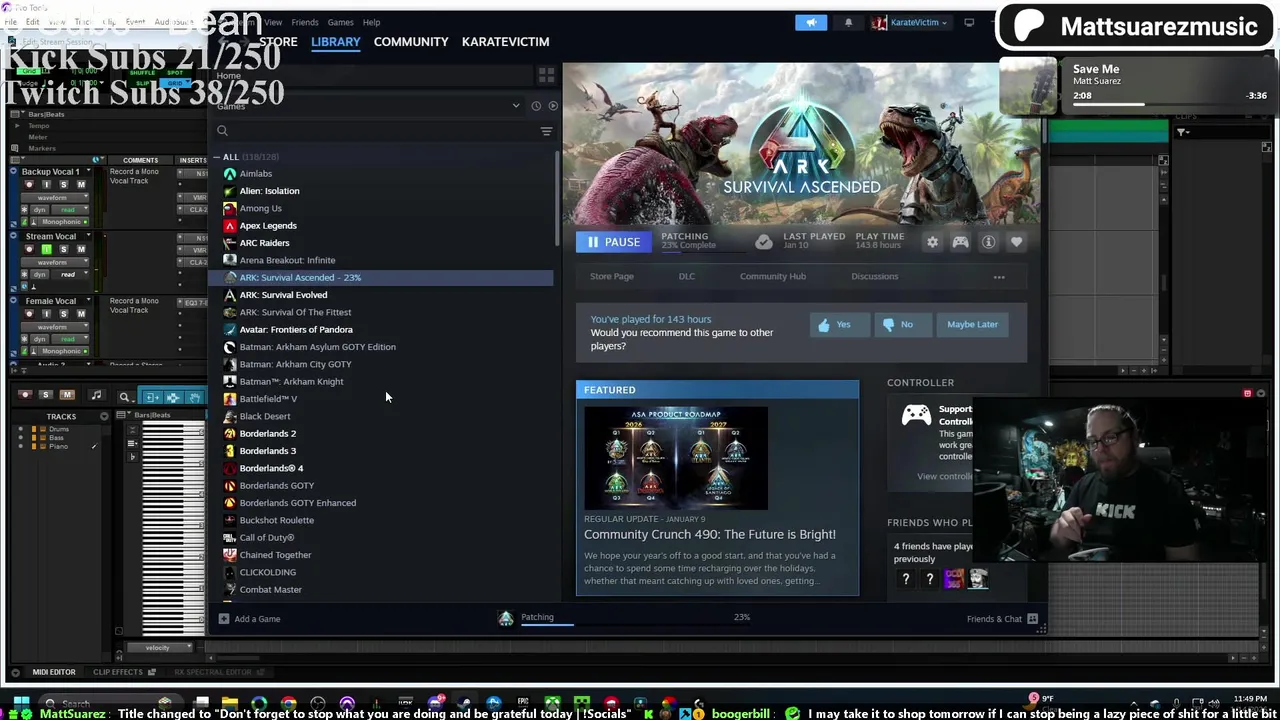Select the Pro Tools MIDI editor zoom tool

point(124,397)
